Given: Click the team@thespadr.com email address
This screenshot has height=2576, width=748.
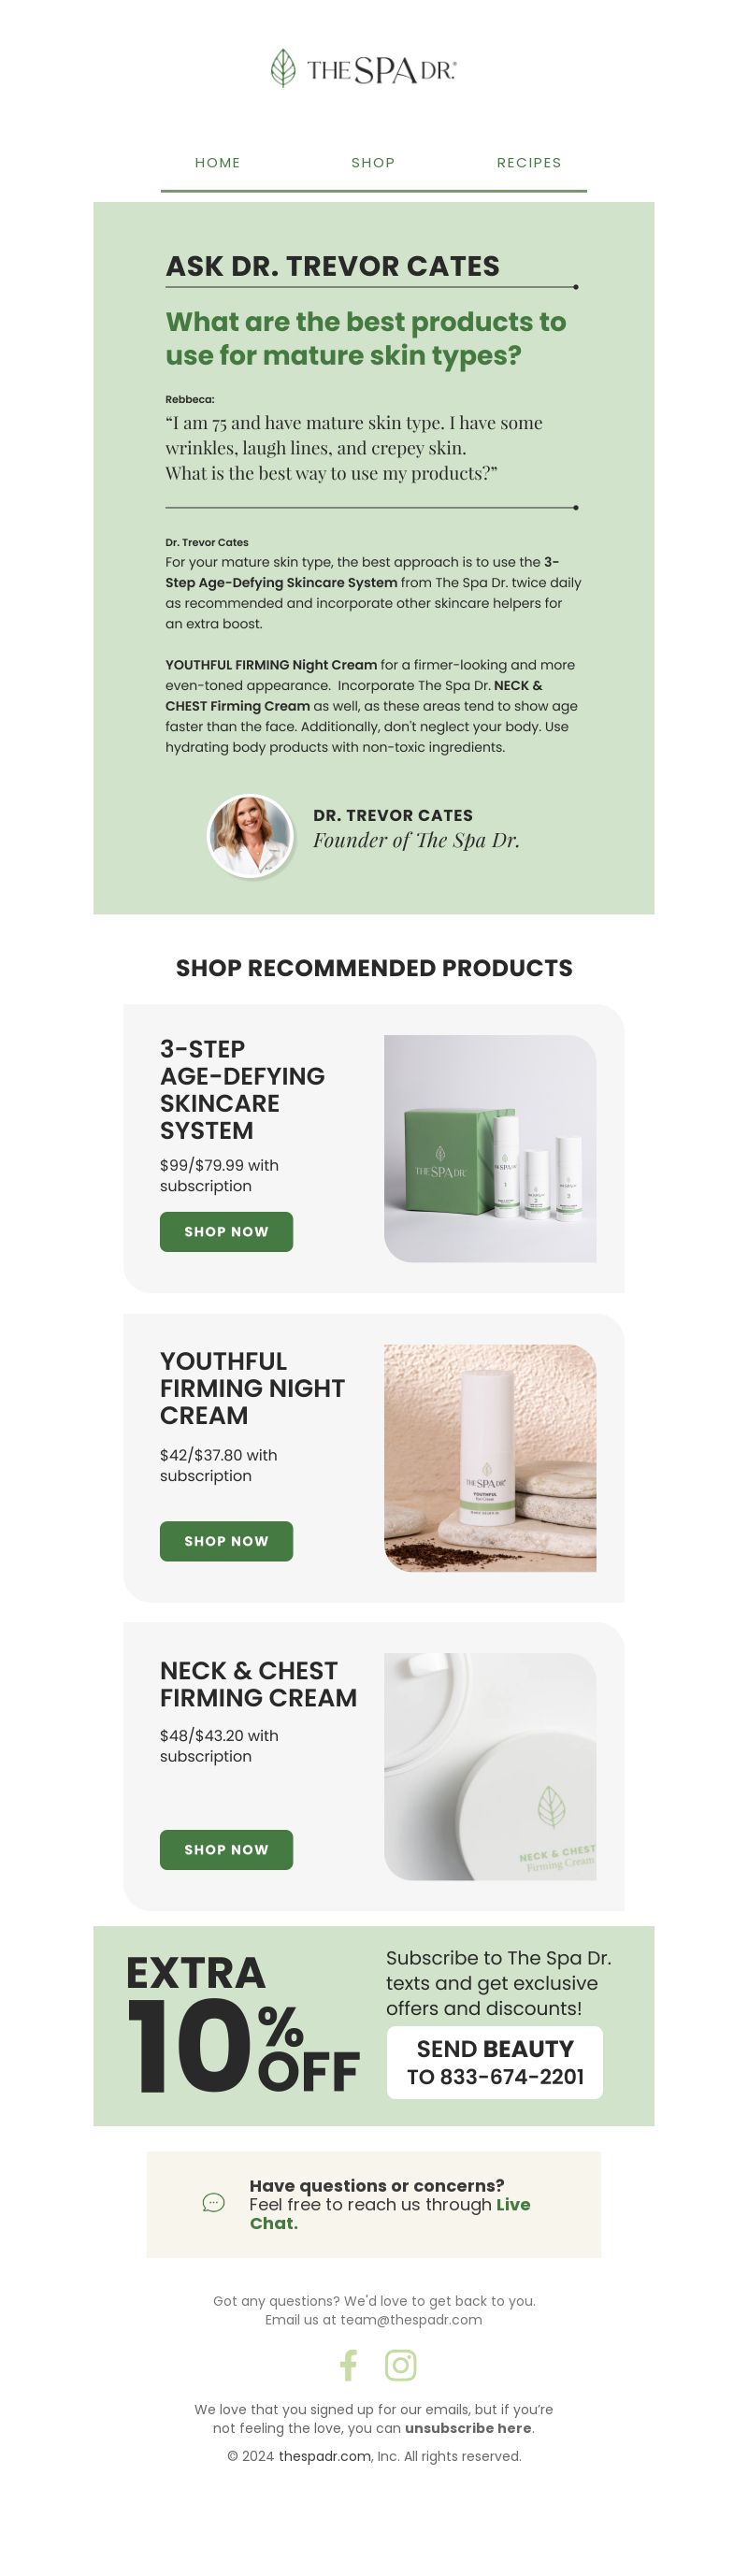Looking at the screenshot, I should tap(411, 2319).
